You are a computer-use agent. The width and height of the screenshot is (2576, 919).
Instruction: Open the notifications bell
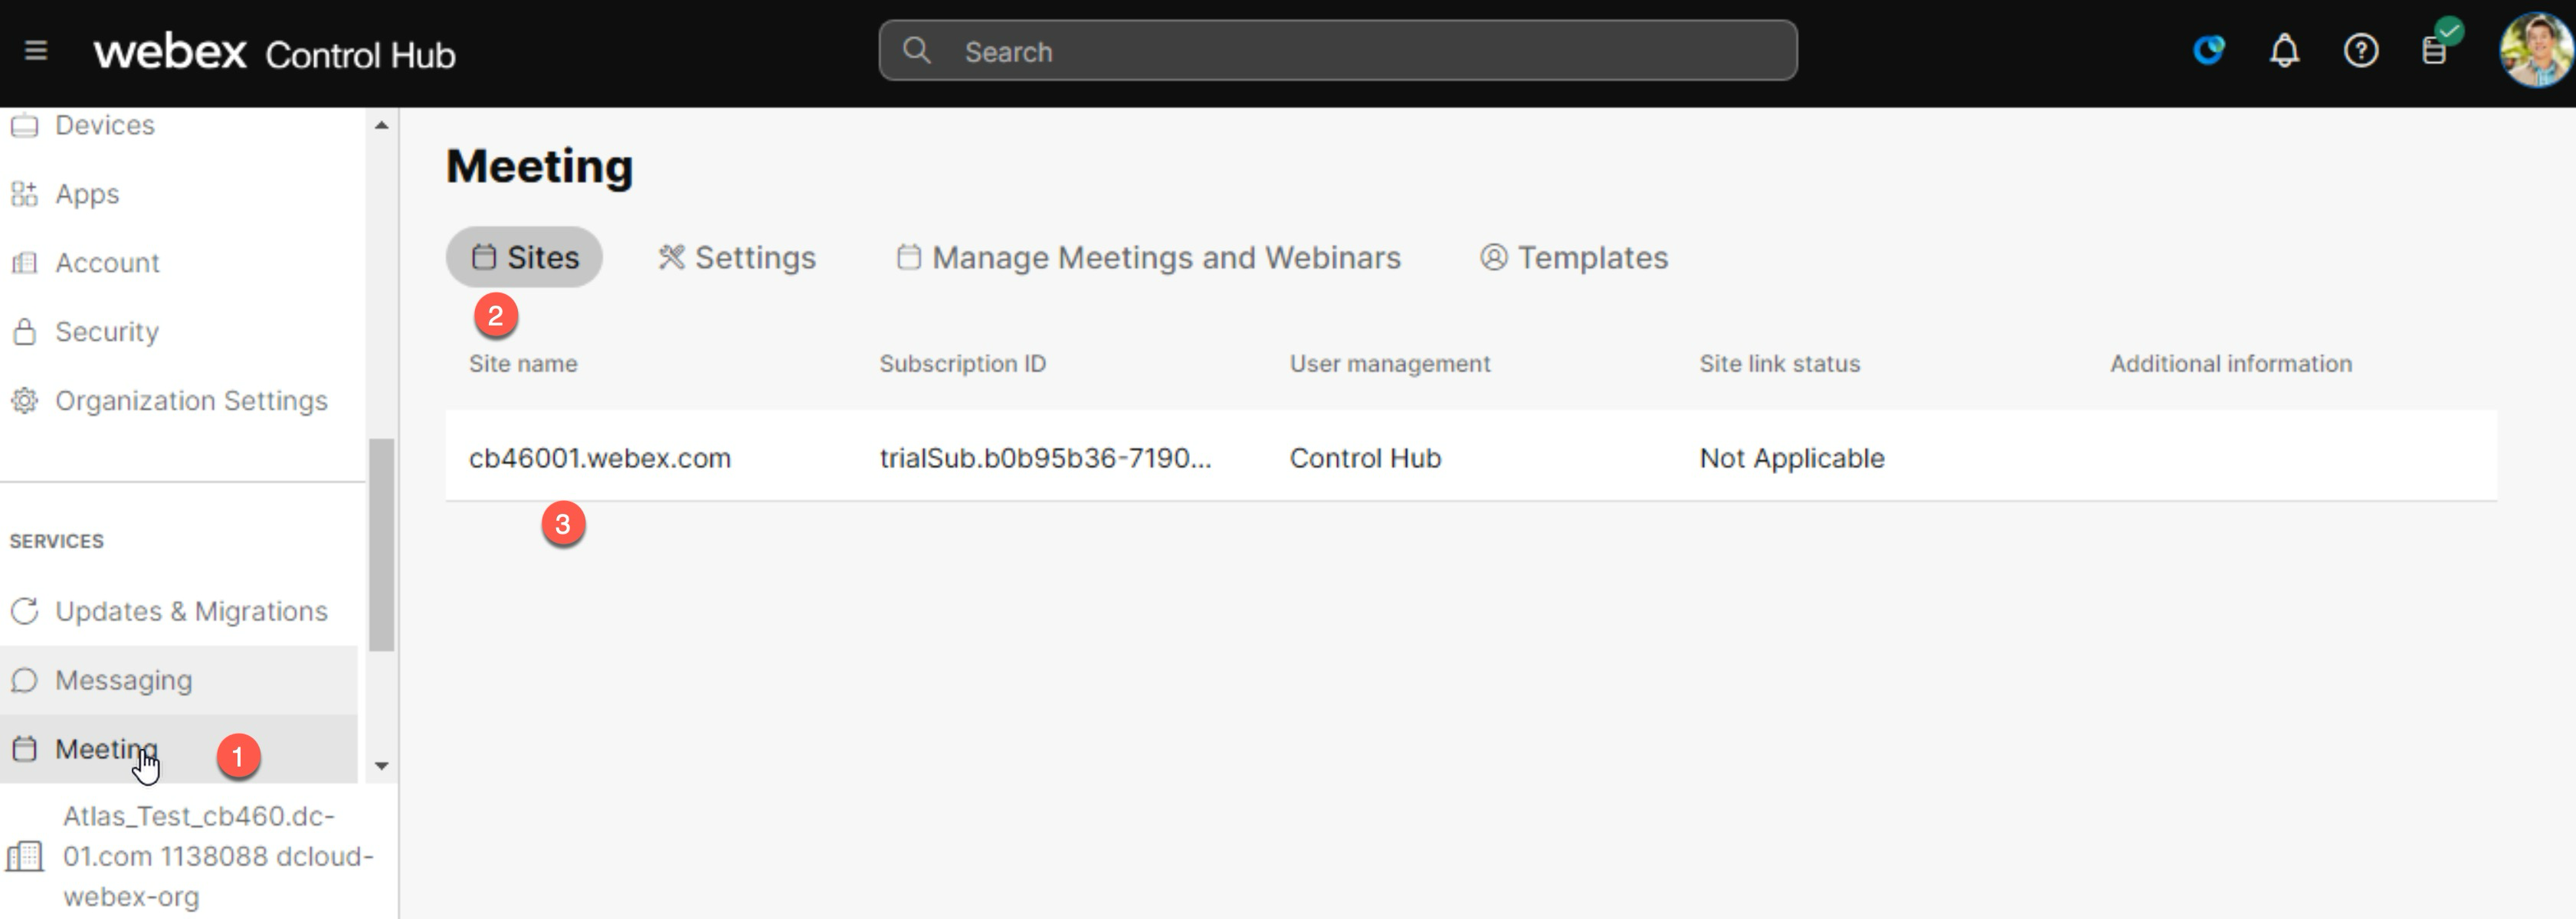(x=2284, y=50)
